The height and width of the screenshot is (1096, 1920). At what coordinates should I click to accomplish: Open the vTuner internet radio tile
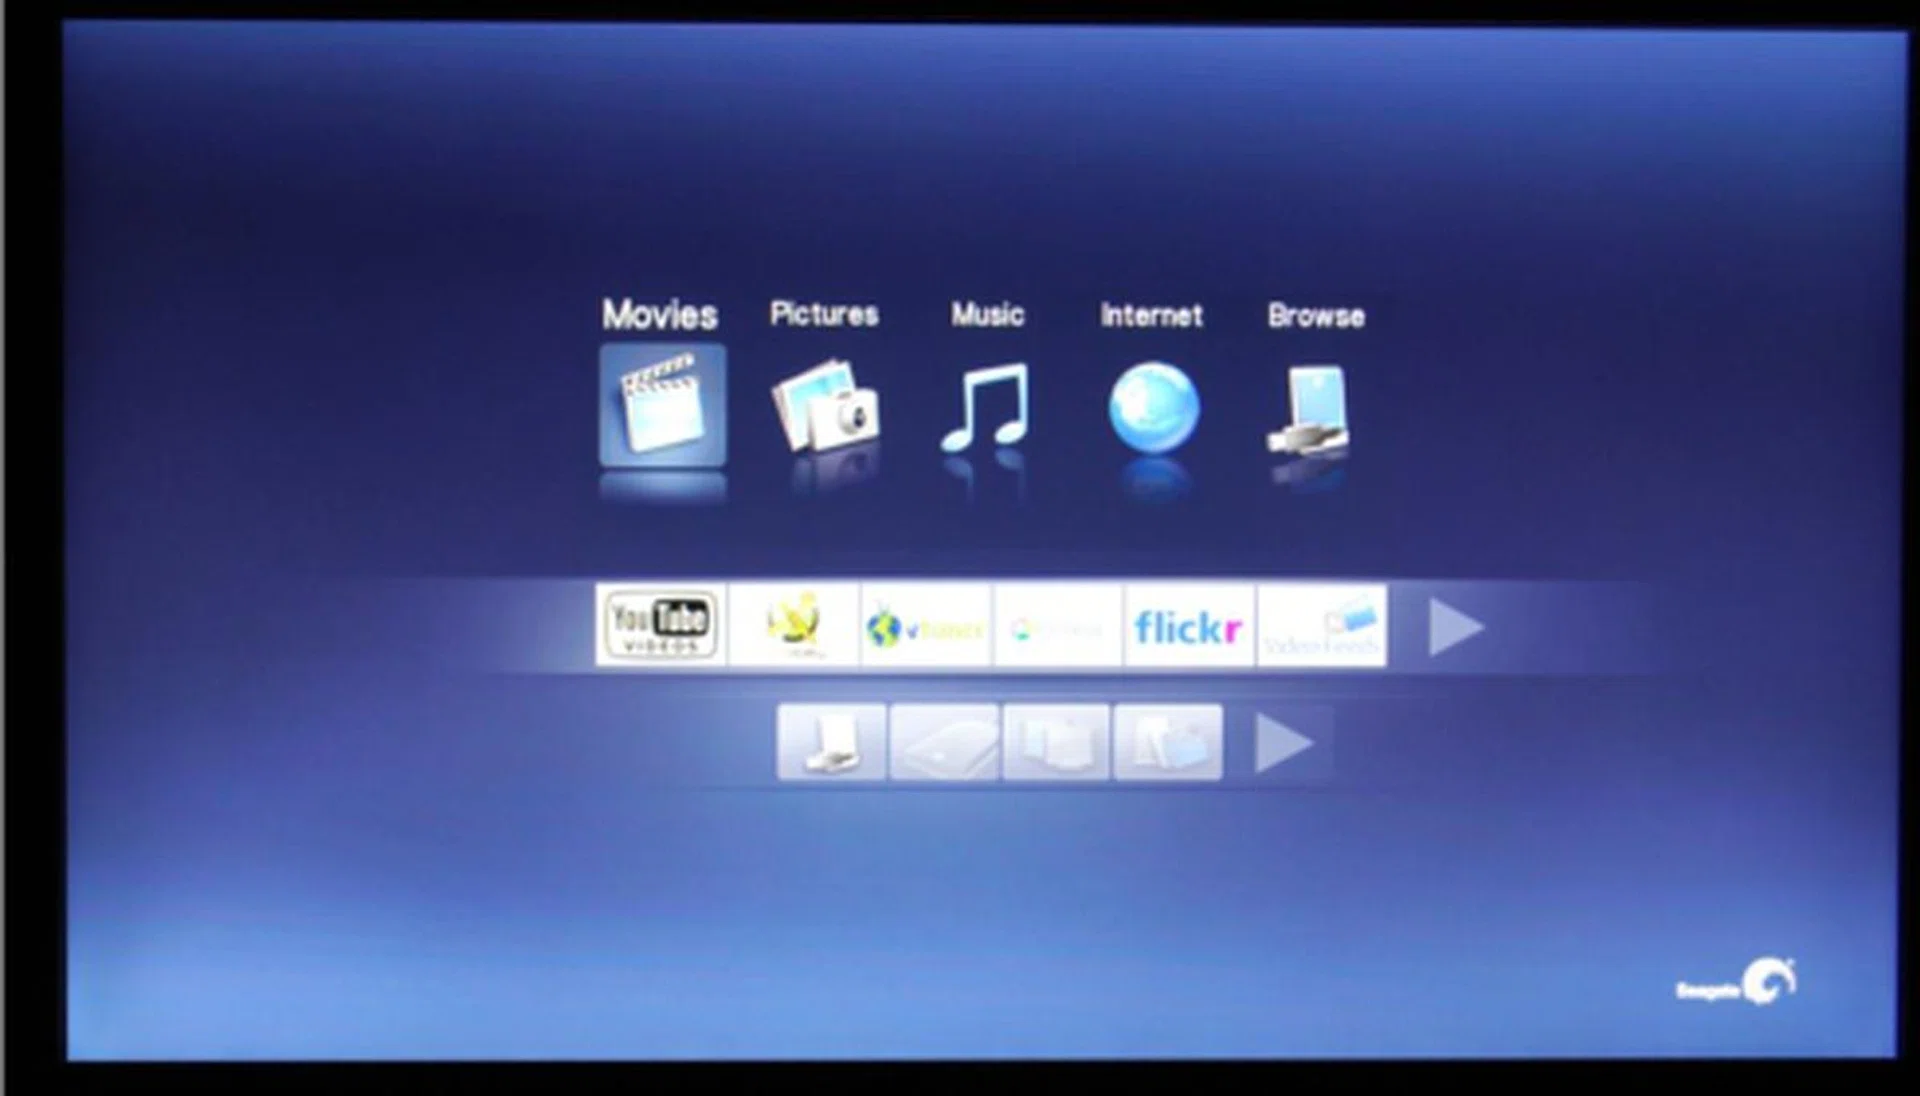tap(925, 627)
